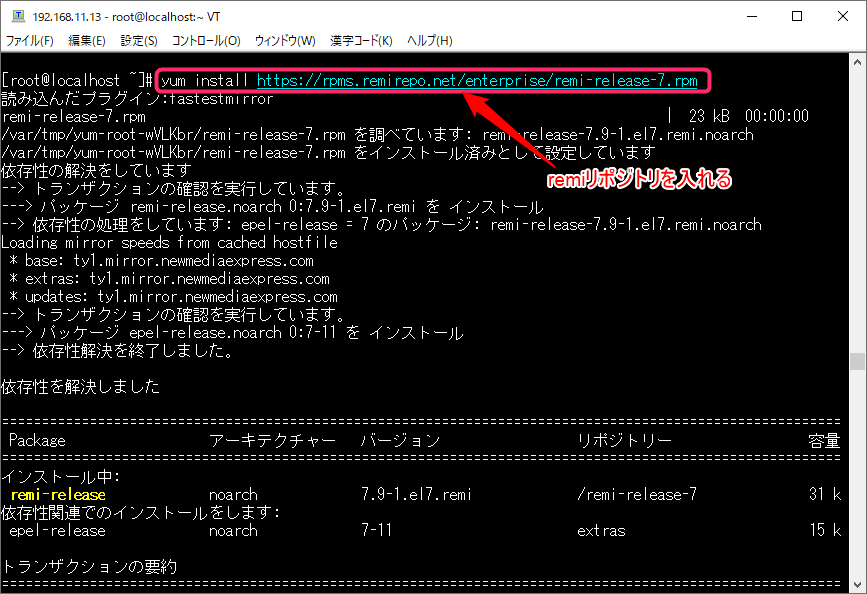Image resolution: width=867 pixels, height=594 pixels.
Task: Click the scrollbar up arrow
Action: tap(857, 62)
